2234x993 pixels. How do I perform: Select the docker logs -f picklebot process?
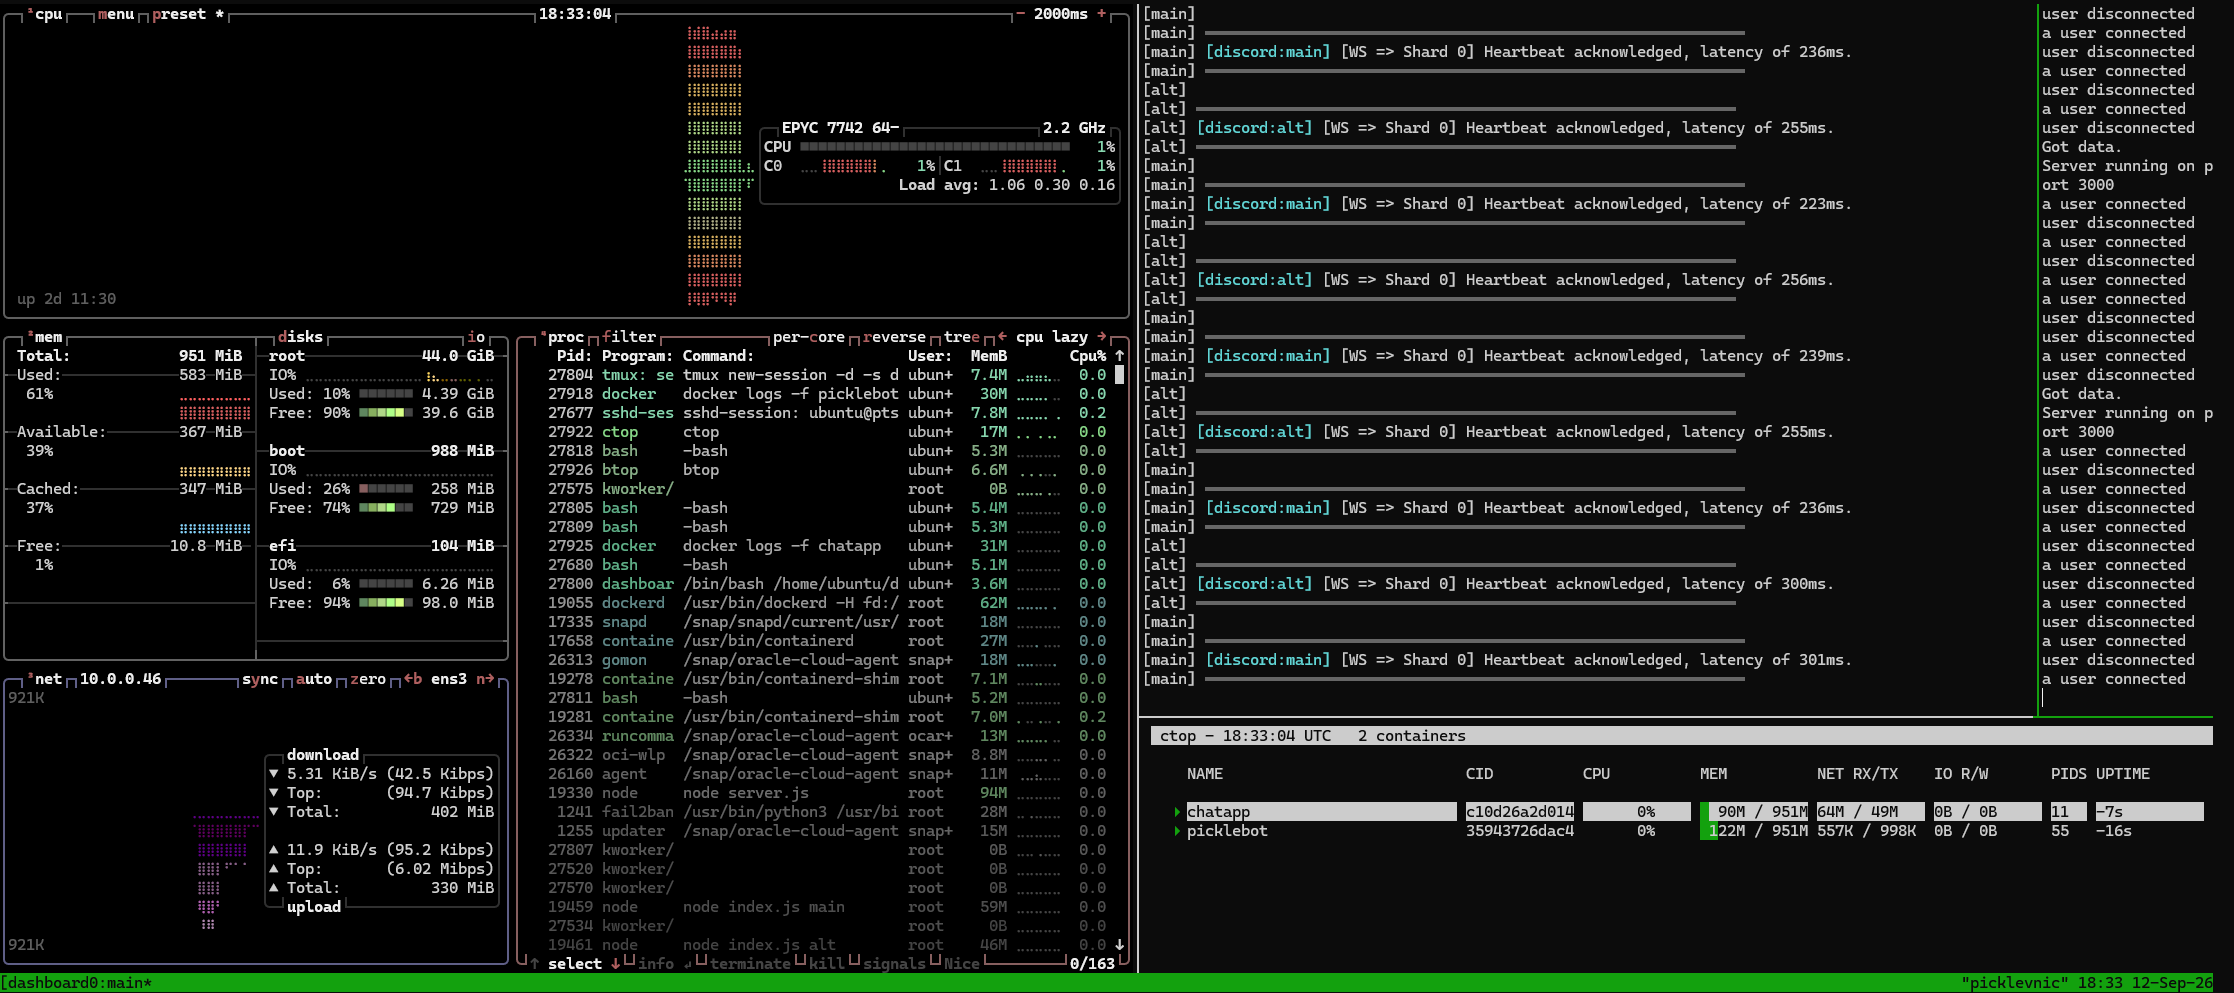[x=827, y=394]
